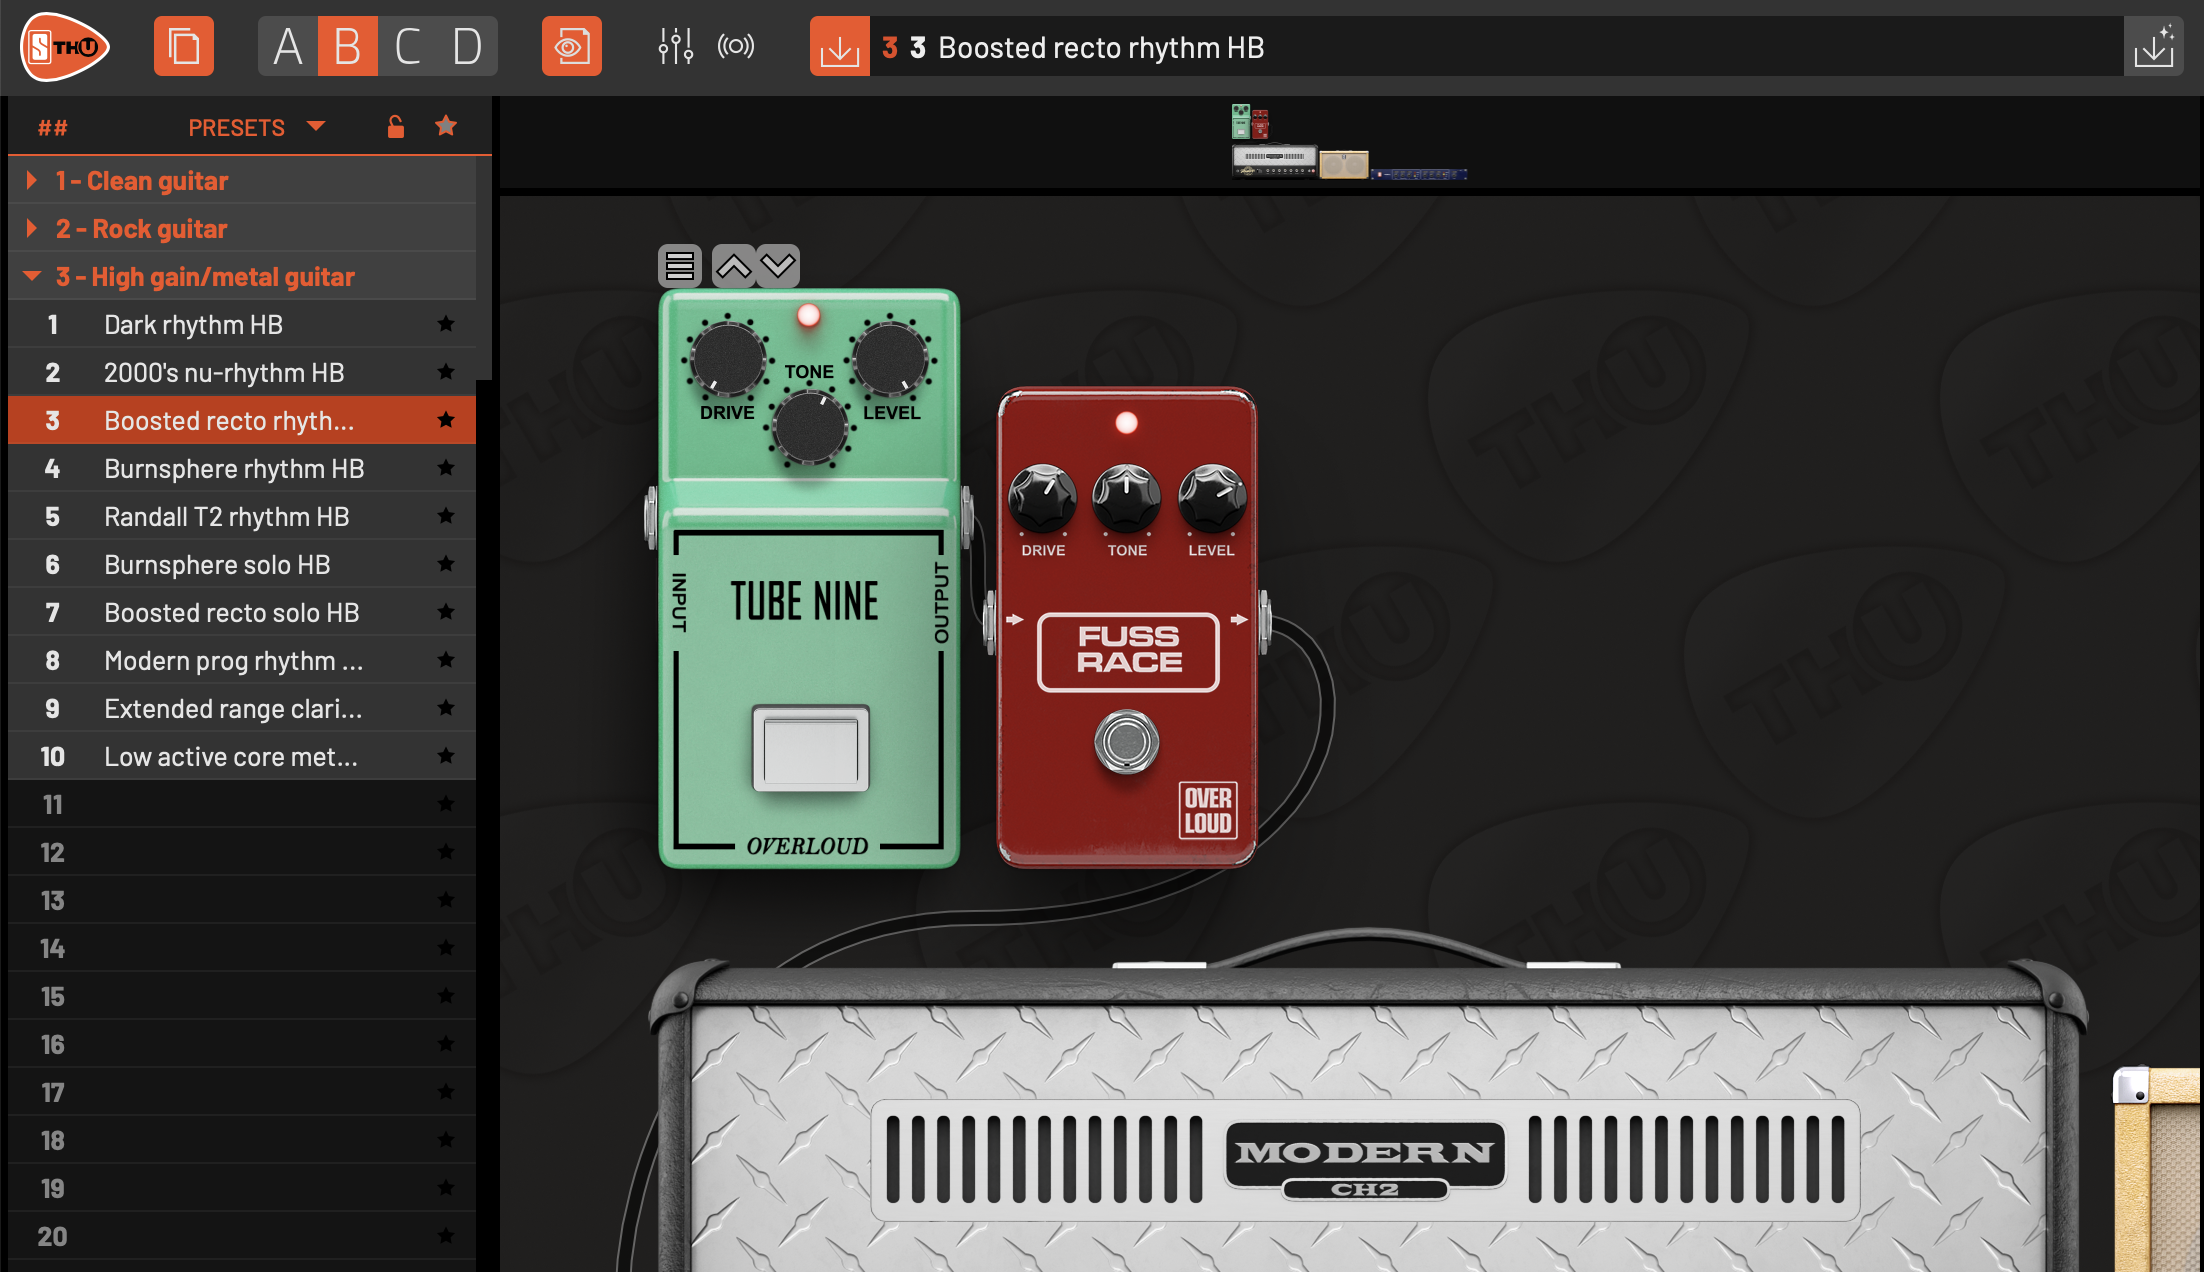Toggle the Tube Nine footswitch
The image size is (2204, 1272).
point(810,748)
